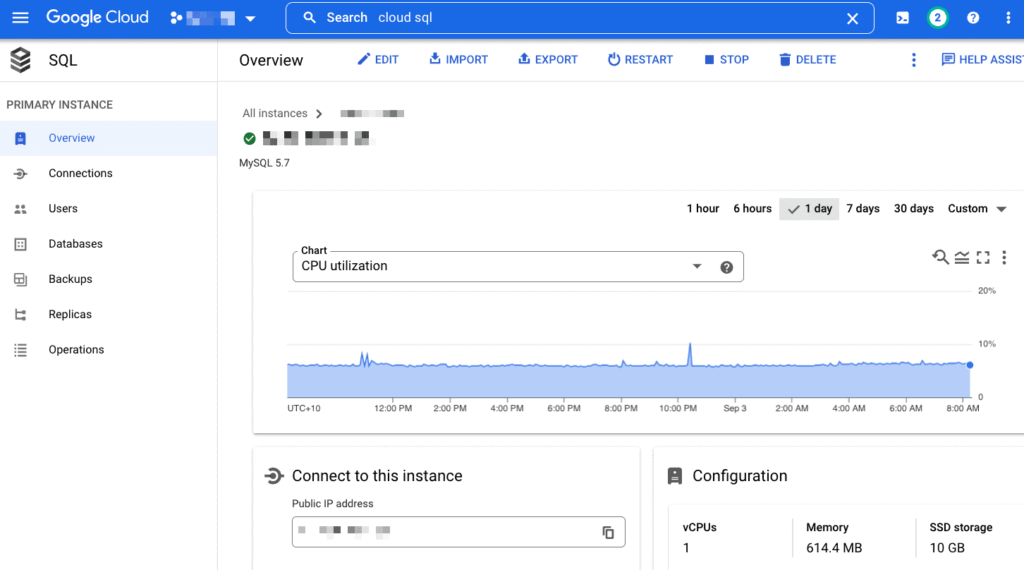Click EXPORT button
The image size is (1024, 570).
[548, 59]
